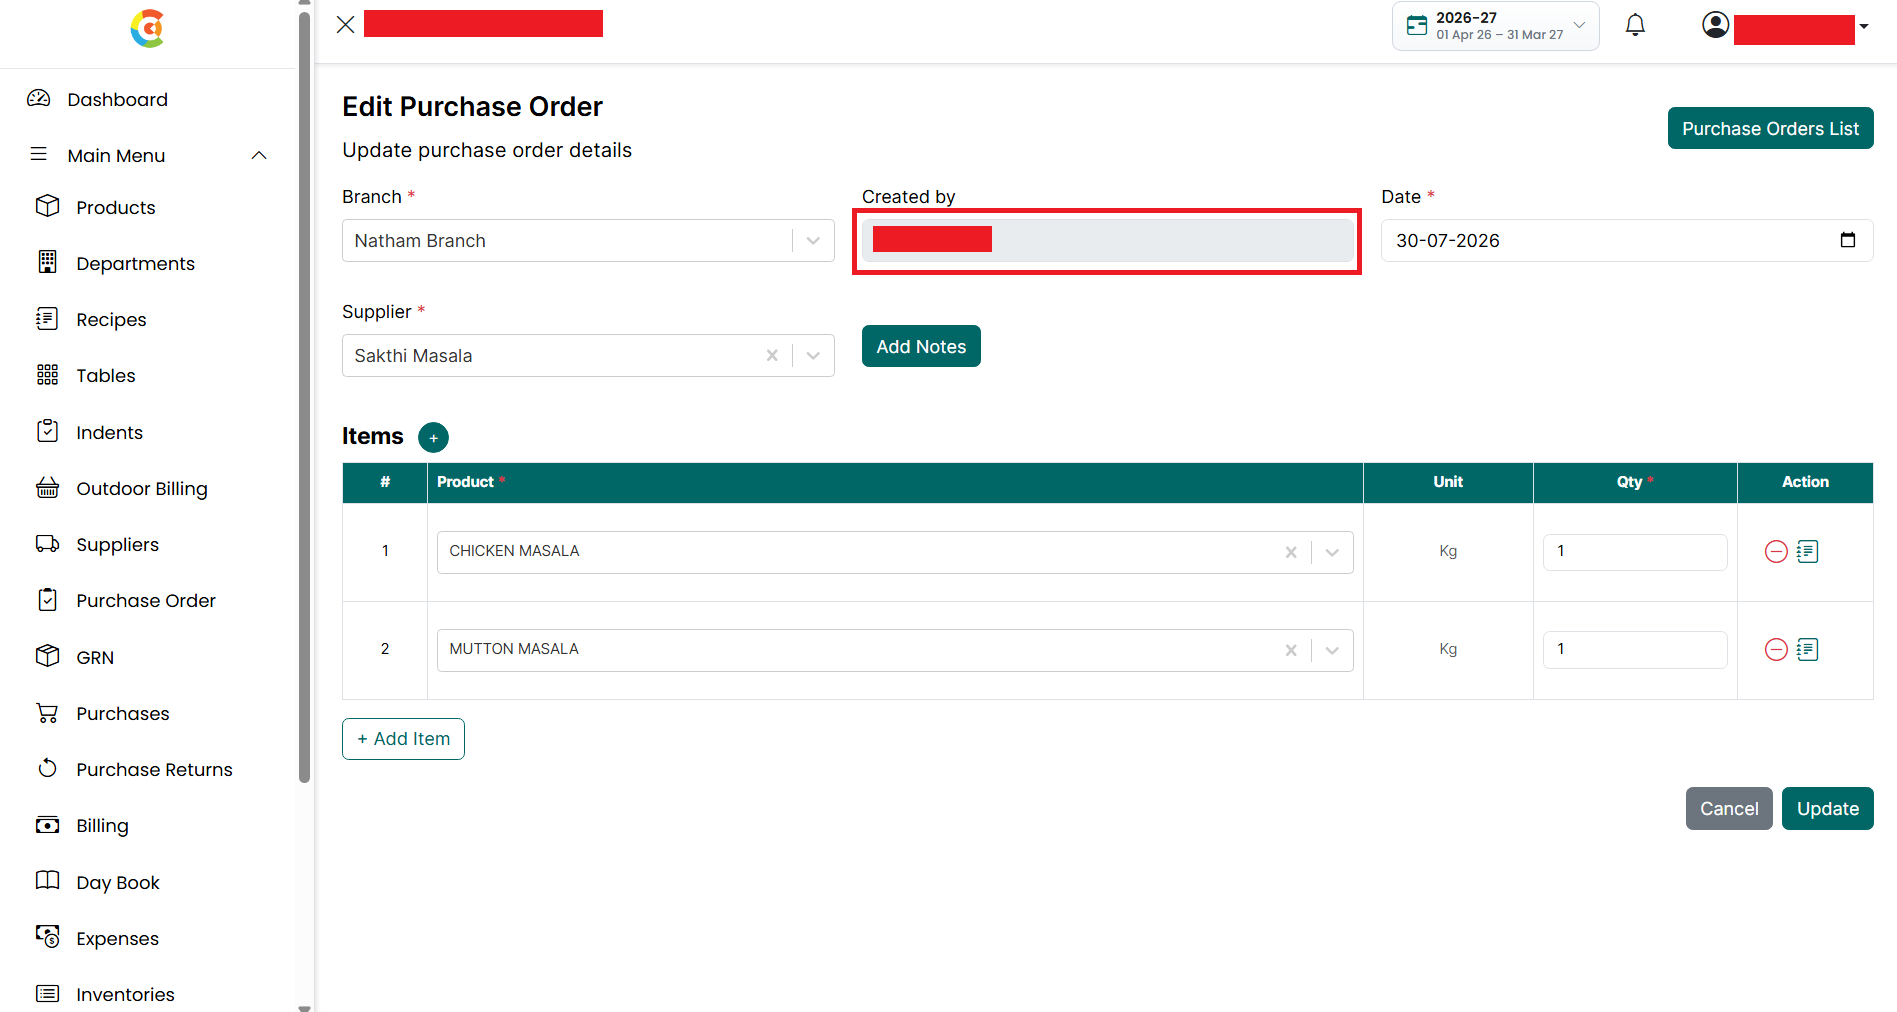Clear the CHICKEN MASALA product selection

point(1291,552)
